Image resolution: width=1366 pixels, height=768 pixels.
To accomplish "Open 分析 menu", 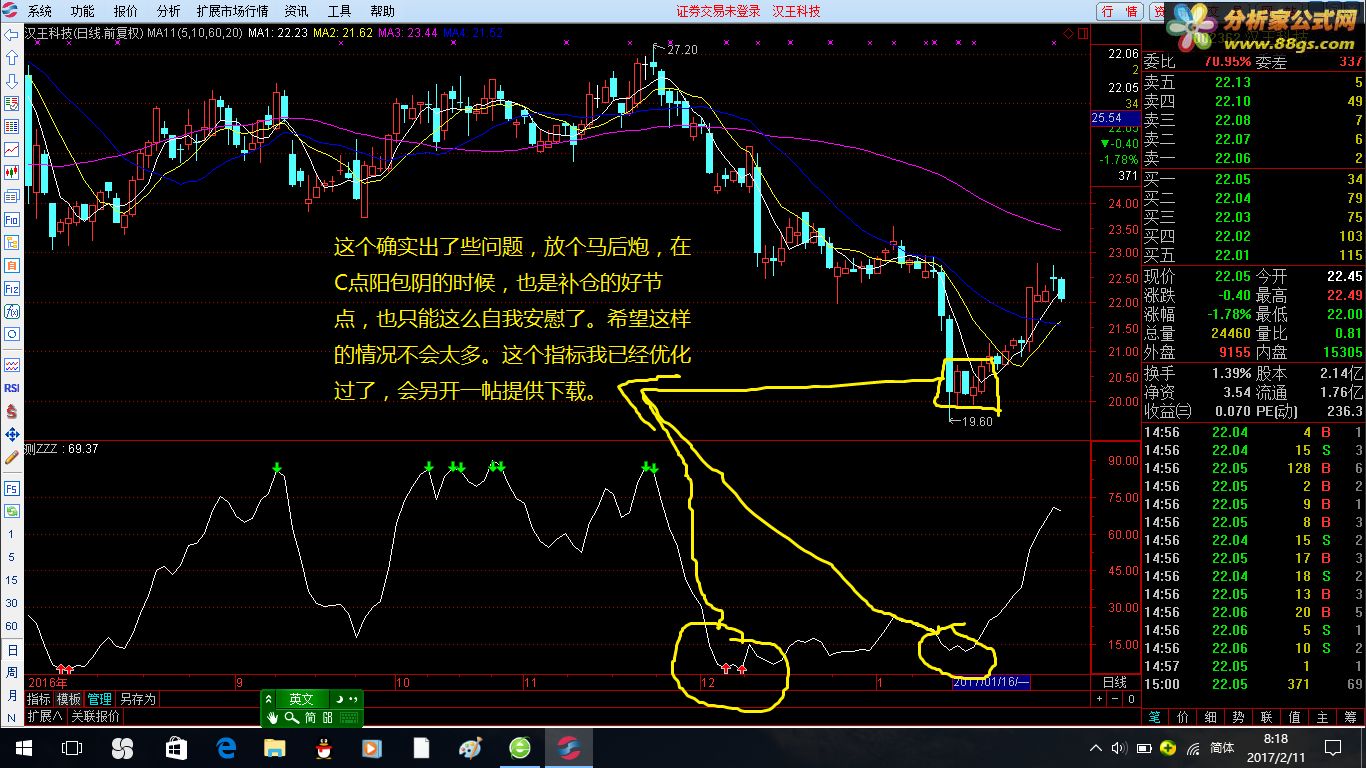I will 169,11.
